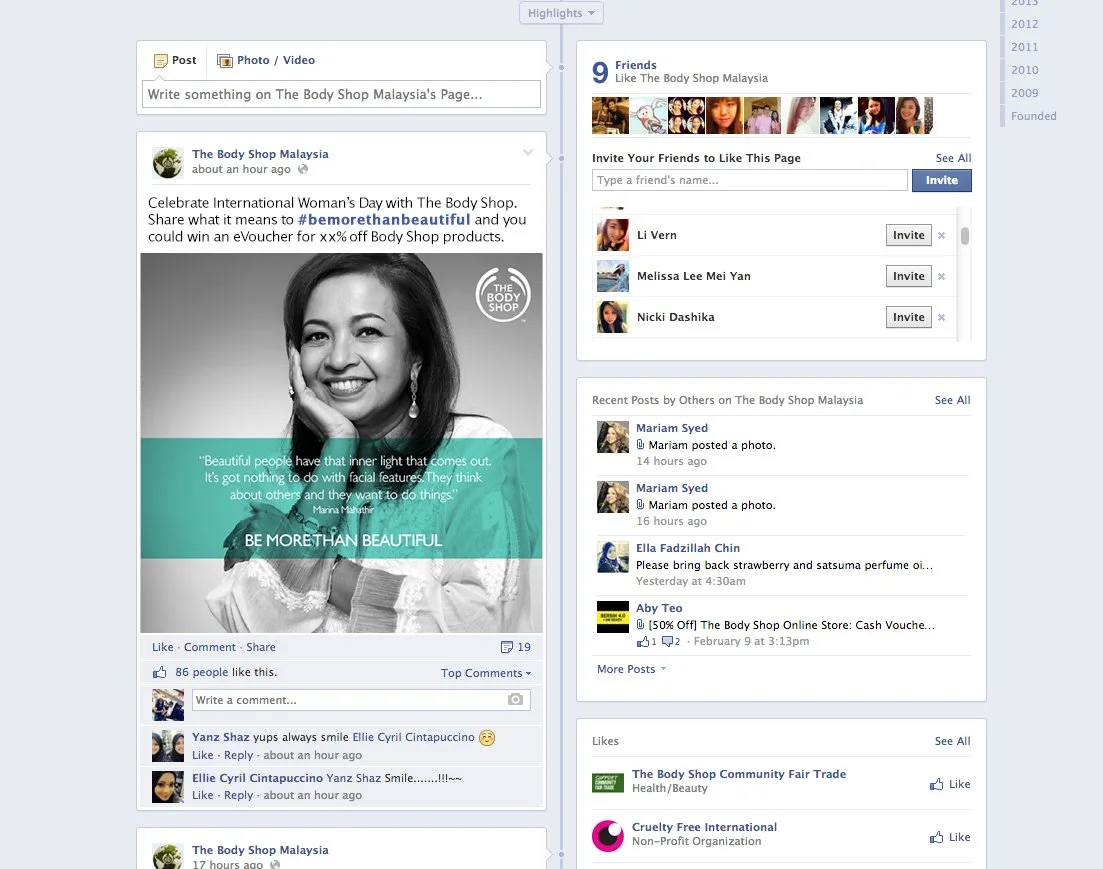
Task: Click the thumbs-up icon beside 86 people
Action: tap(160, 672)
